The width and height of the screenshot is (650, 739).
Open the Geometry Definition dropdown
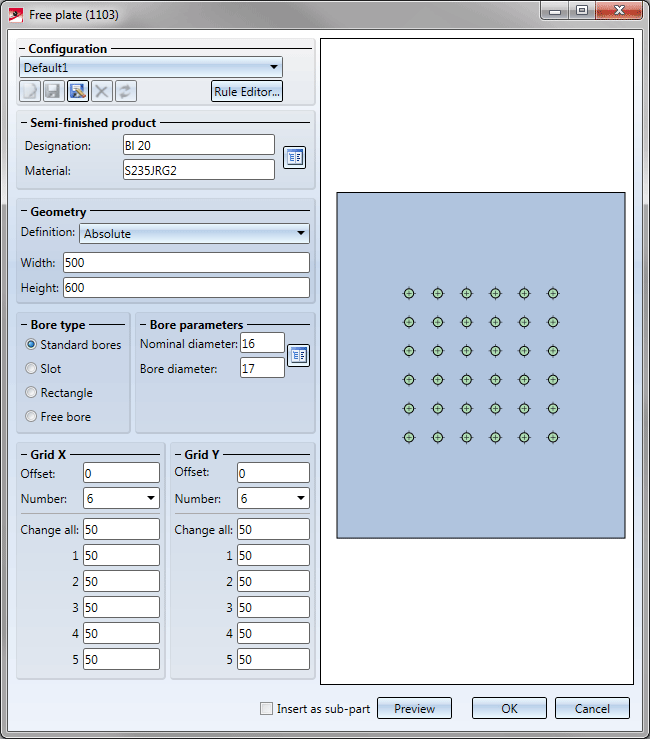[x=194, y=233]
